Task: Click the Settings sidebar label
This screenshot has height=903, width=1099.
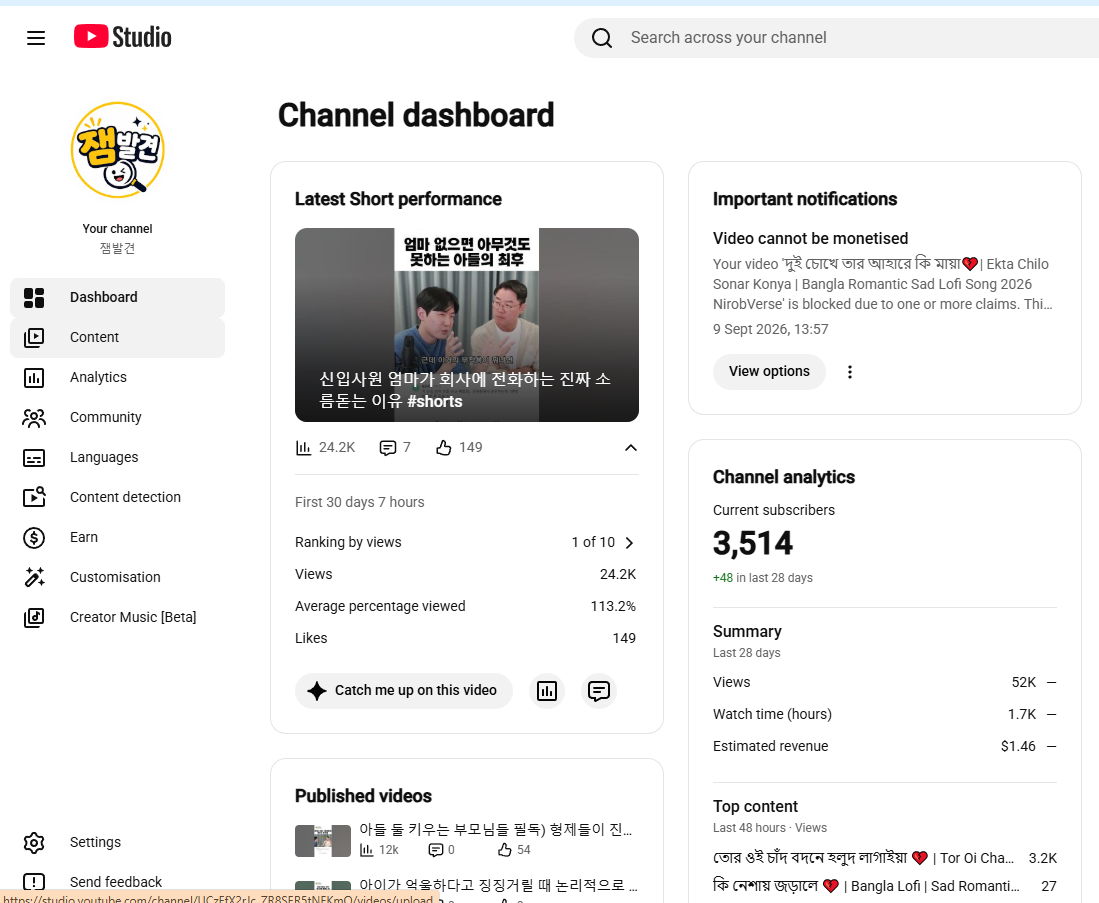Action: click(x=95, y=842)
